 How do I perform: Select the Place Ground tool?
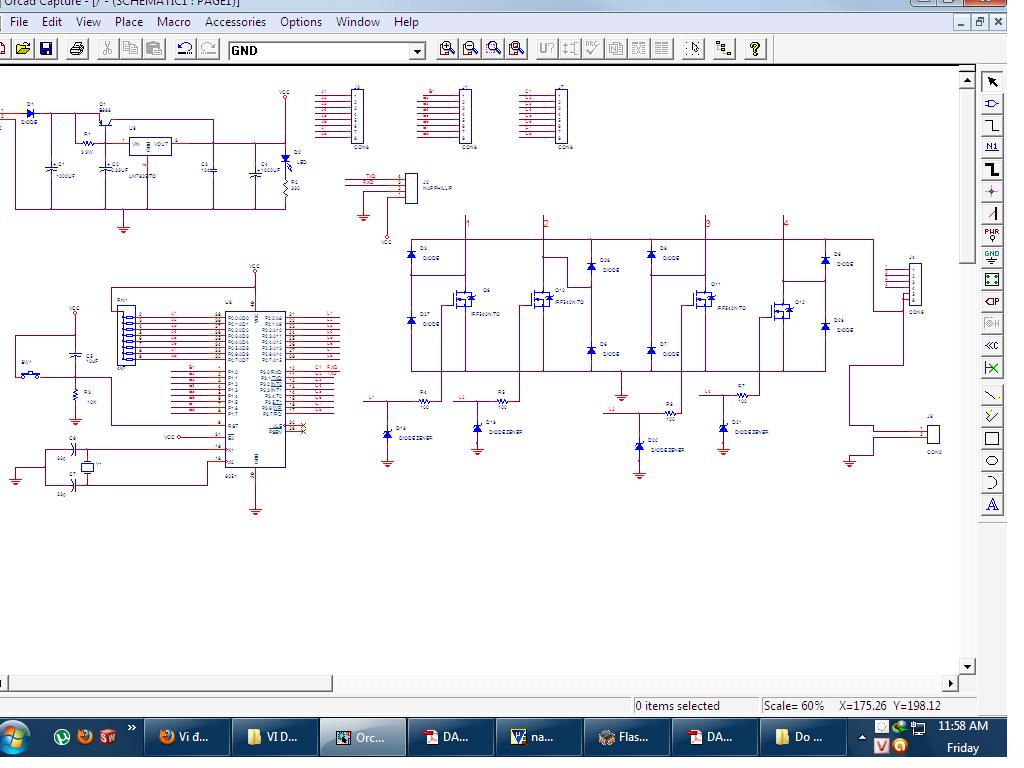pos(991,257)
